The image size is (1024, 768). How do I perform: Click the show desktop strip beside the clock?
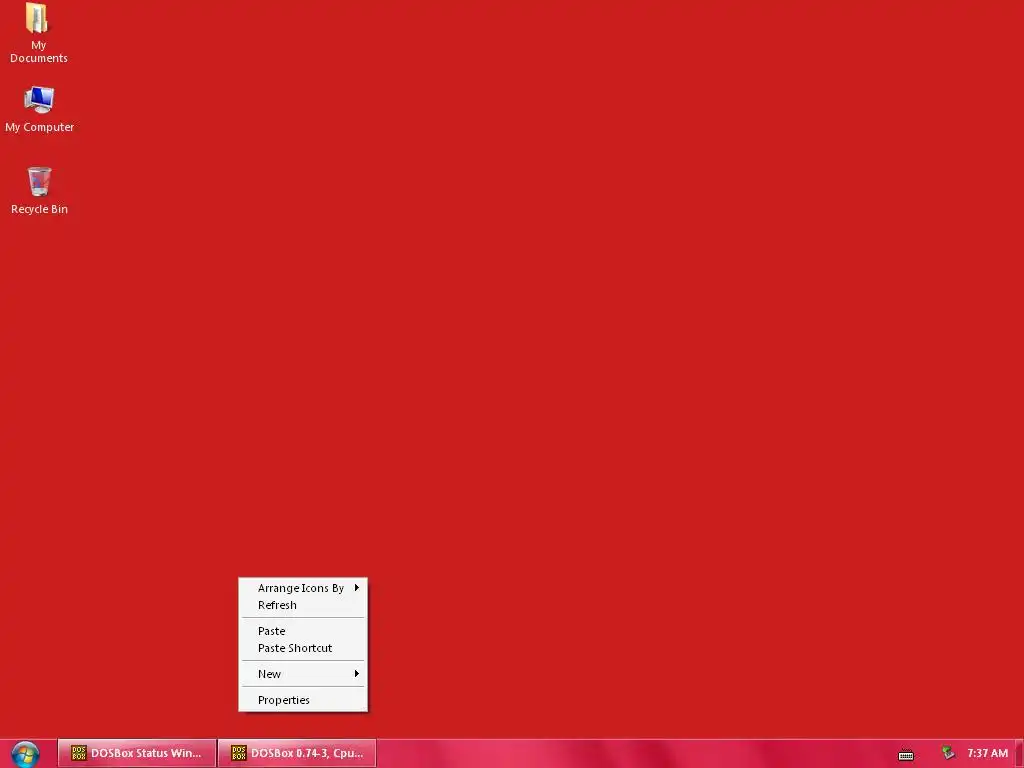click(1019, 754)
